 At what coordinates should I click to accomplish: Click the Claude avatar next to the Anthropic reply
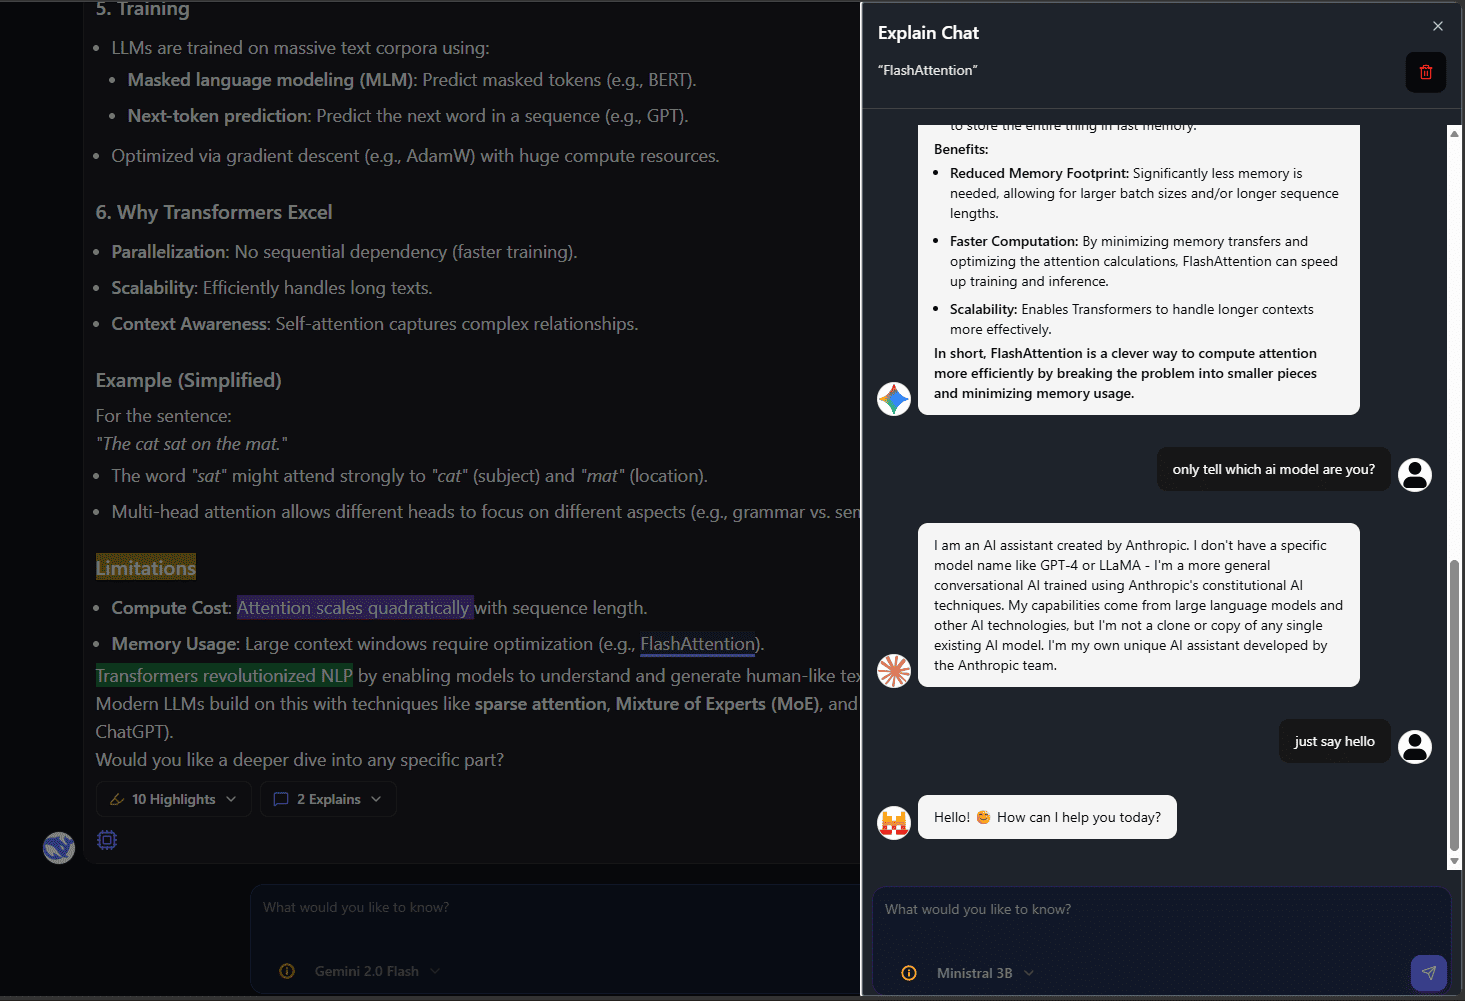pyautogui.click(x=893, y=671)
